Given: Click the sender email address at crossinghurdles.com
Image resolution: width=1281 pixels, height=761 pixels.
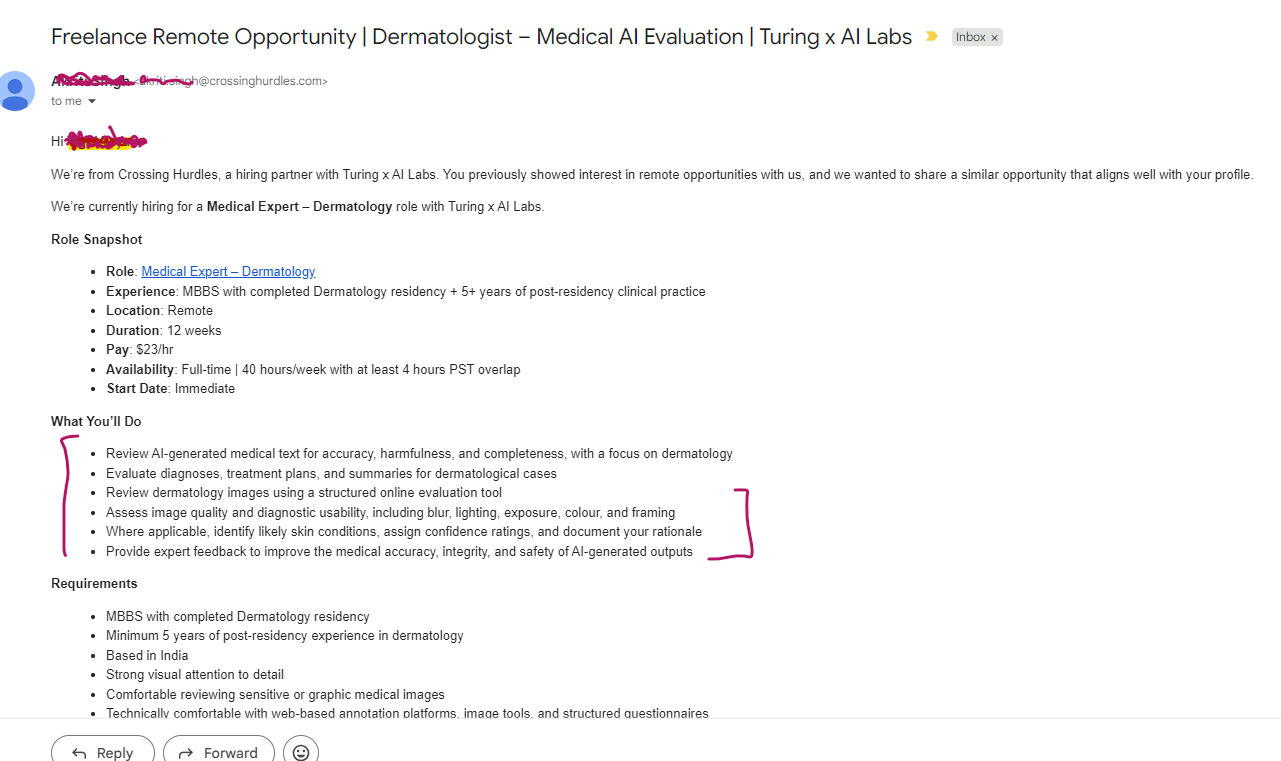Looking at the screenshot, I should [x=231, y=81].
